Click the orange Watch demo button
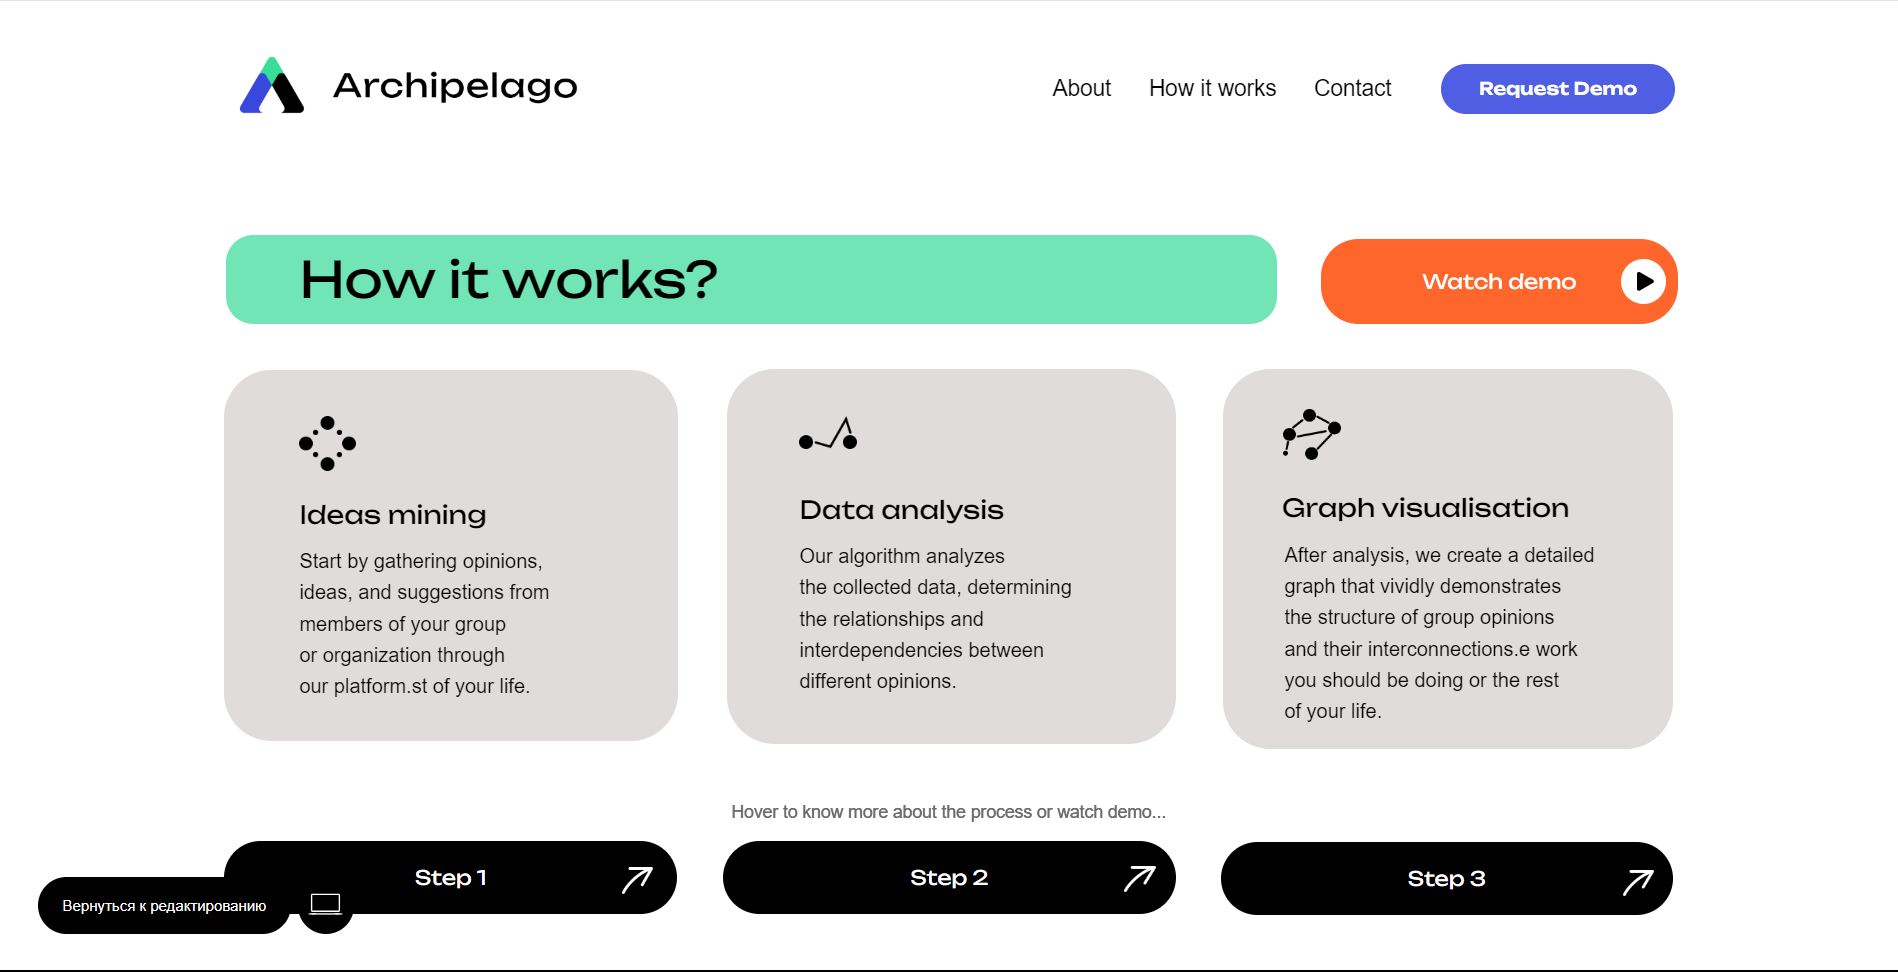This screenshot has width=1898, height=972. tap(1498, 282)
